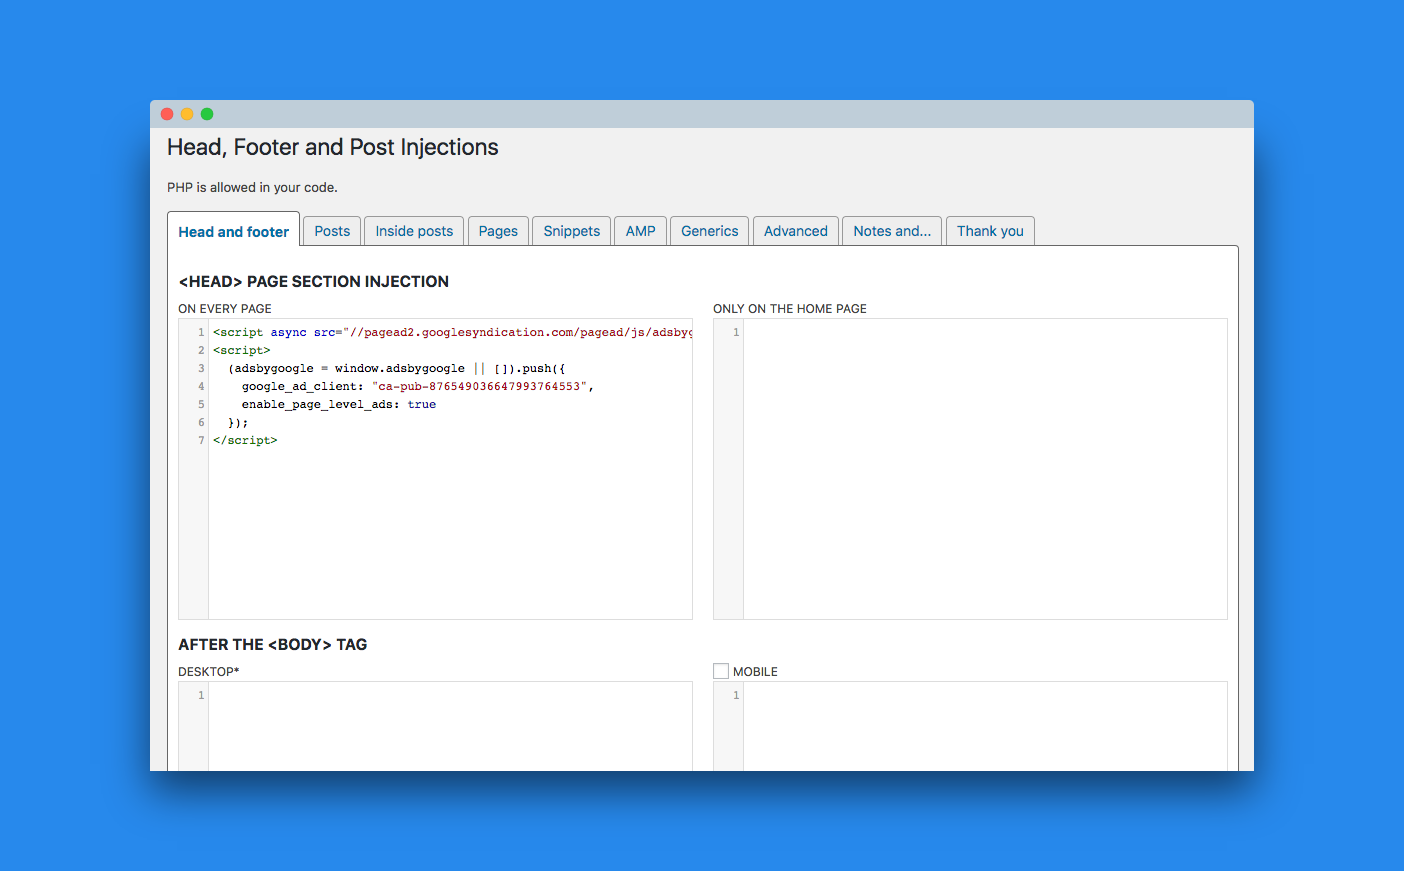Go to the Pages tab

click(x=498, y=231)
